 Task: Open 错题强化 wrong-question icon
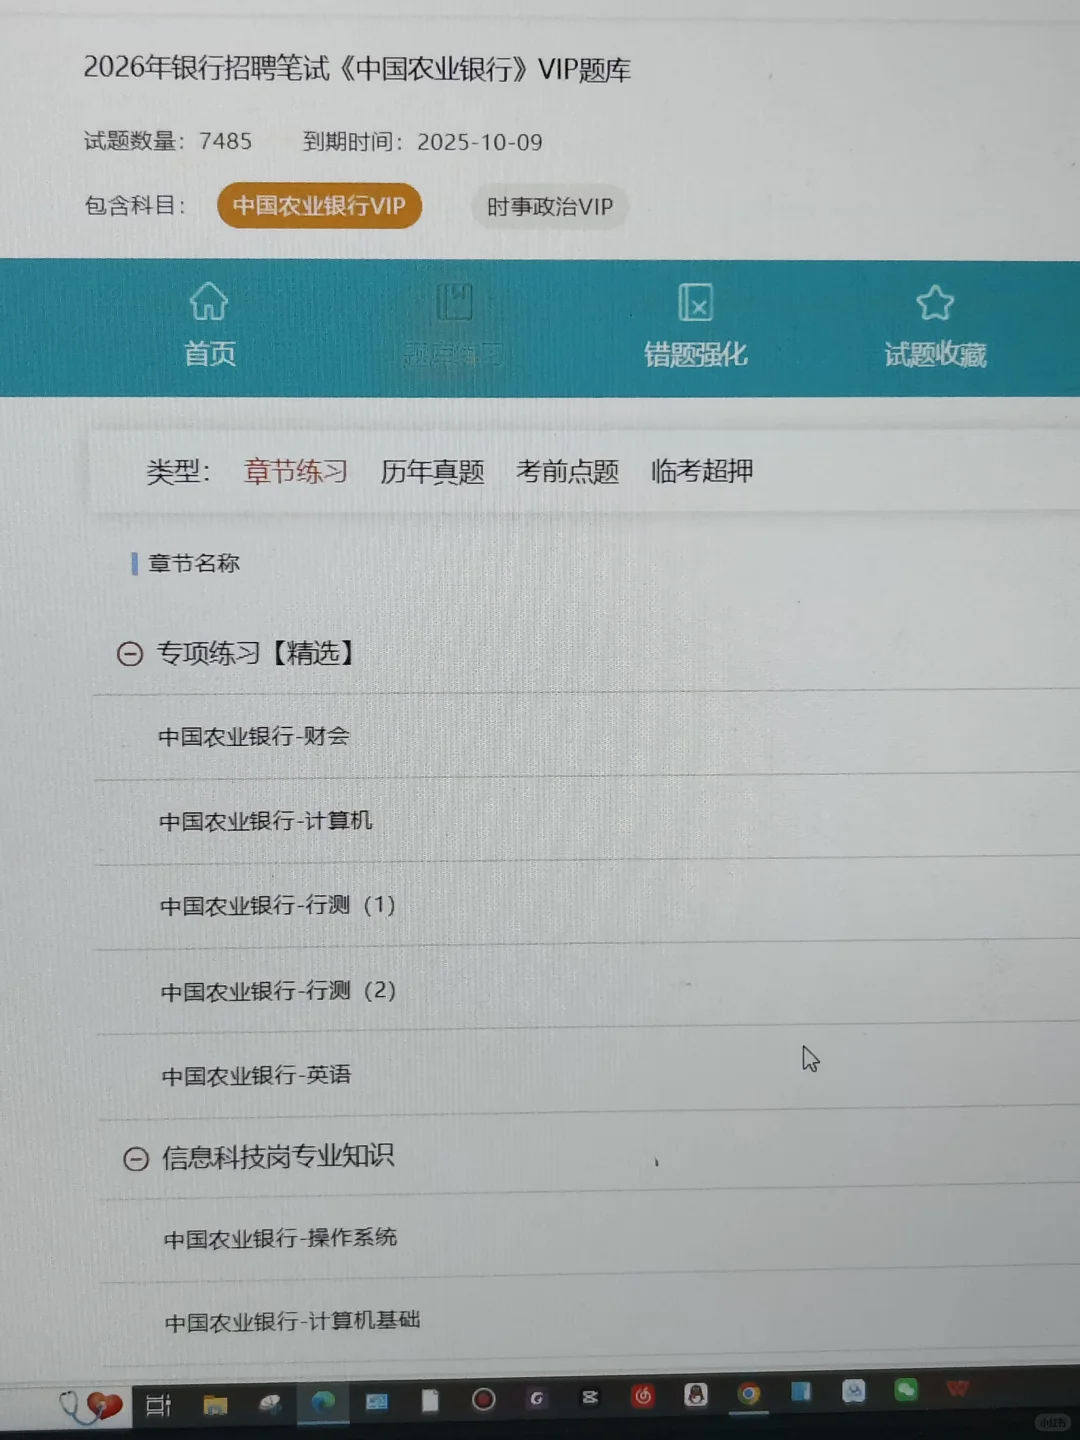[695, 302]
